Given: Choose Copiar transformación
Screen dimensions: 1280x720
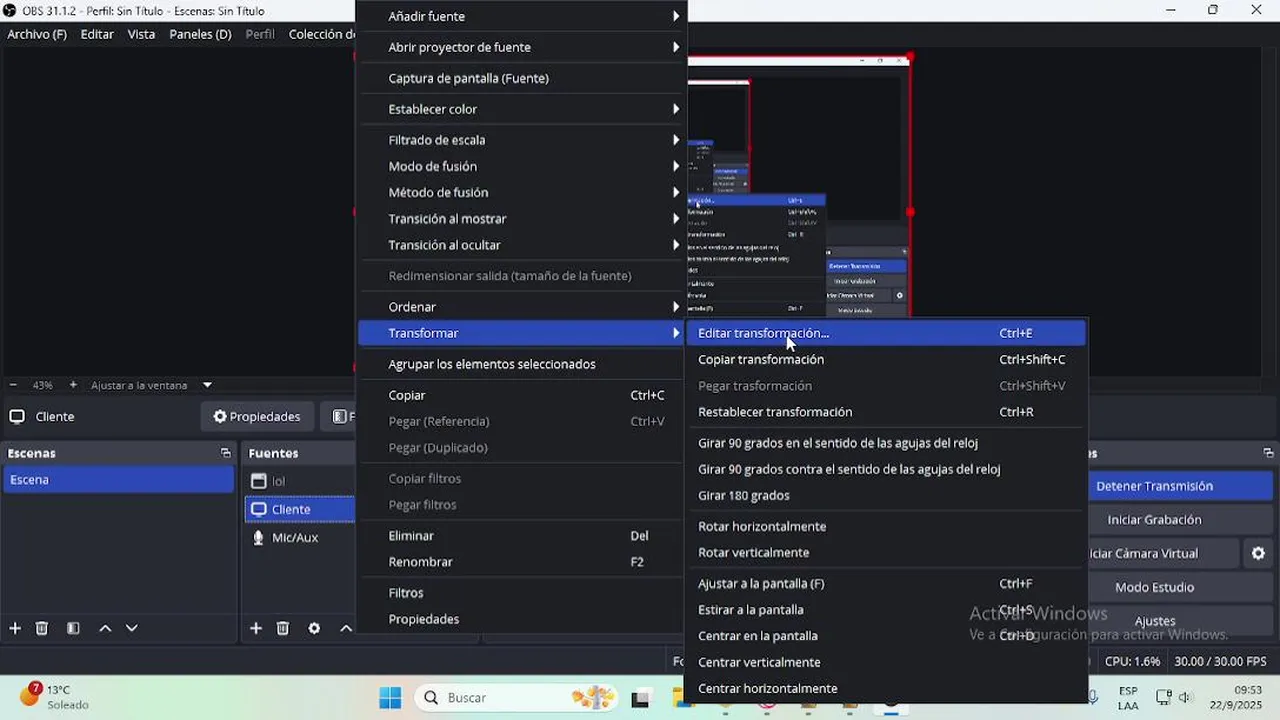Looking at the screenshot, I should tap(886, 359).
